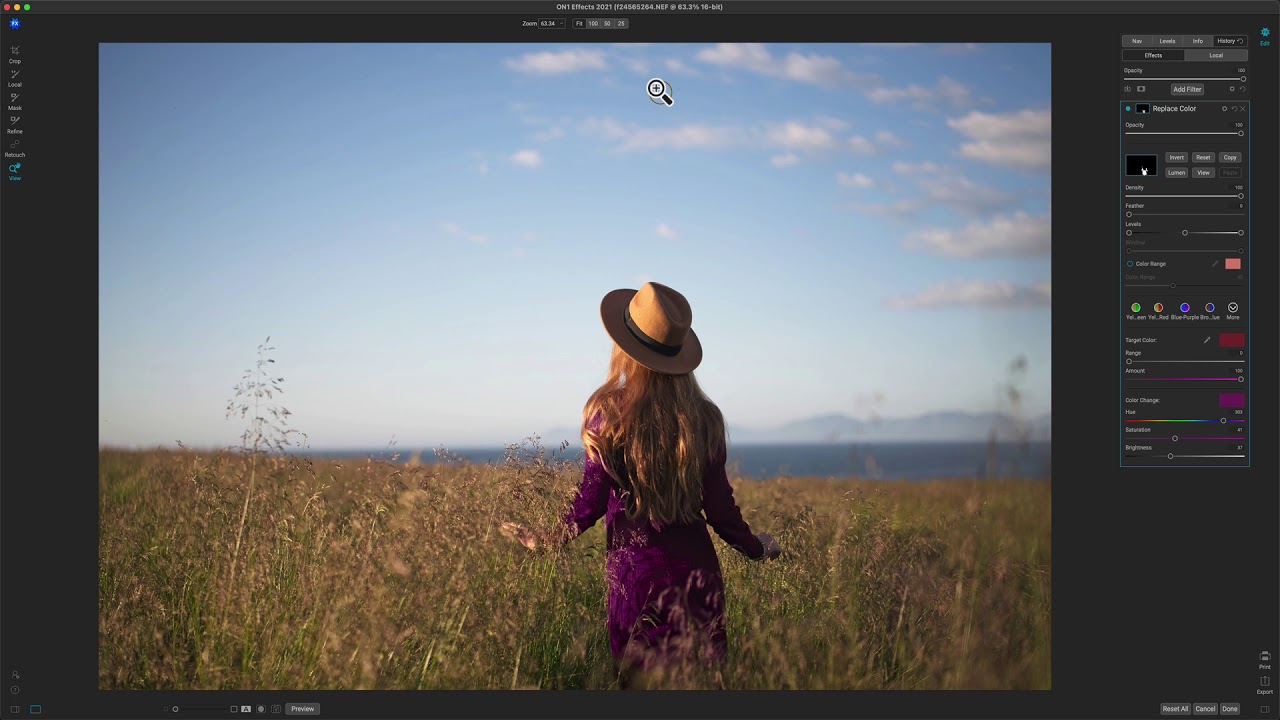Open user account icon at bottom left
The image size is (1280, 720).
pos(15,675)
